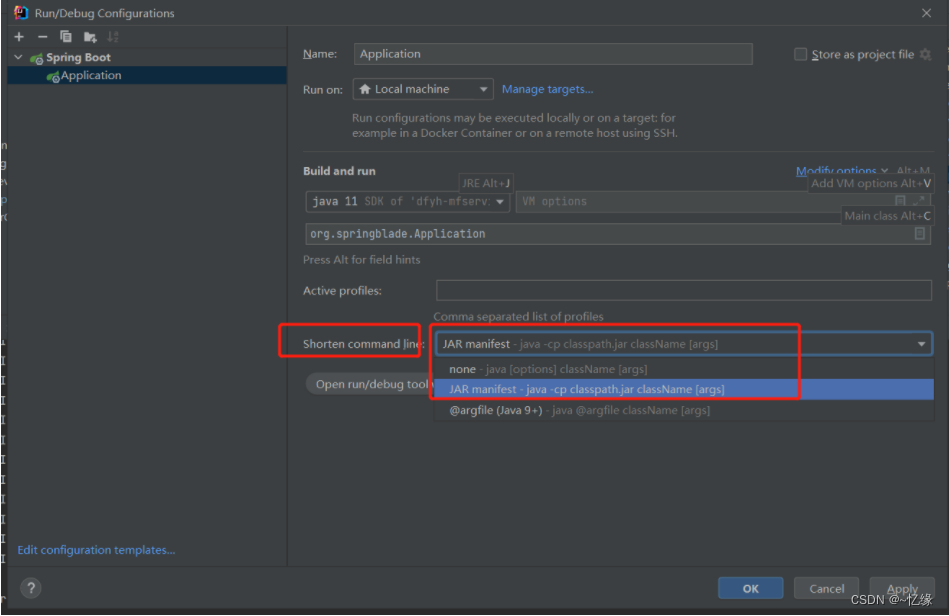This screenshot has width=949, height=616.
Task: Click the Cancel button
Action: (x=826, y=589)
